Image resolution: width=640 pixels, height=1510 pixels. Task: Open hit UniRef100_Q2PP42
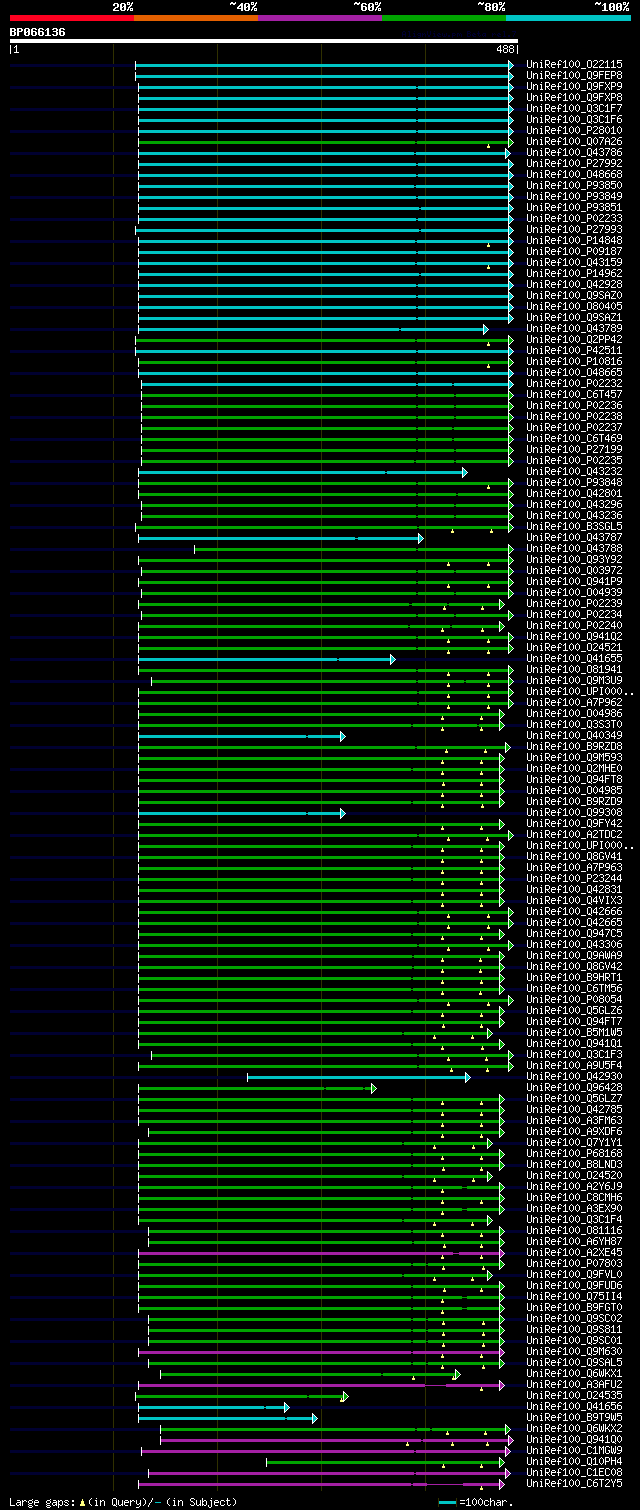[574, 340]
